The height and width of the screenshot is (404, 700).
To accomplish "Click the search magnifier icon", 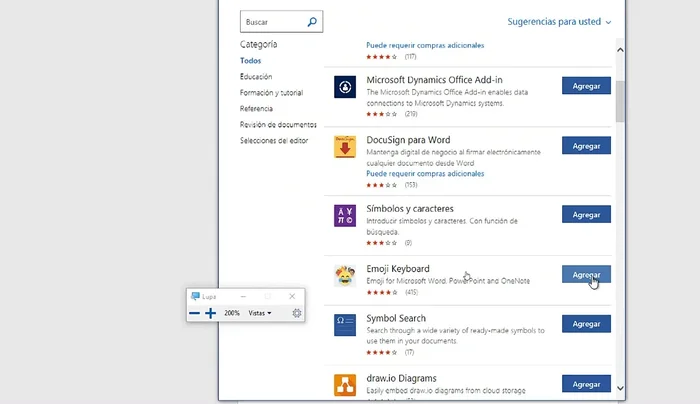I will coord(312,21).
